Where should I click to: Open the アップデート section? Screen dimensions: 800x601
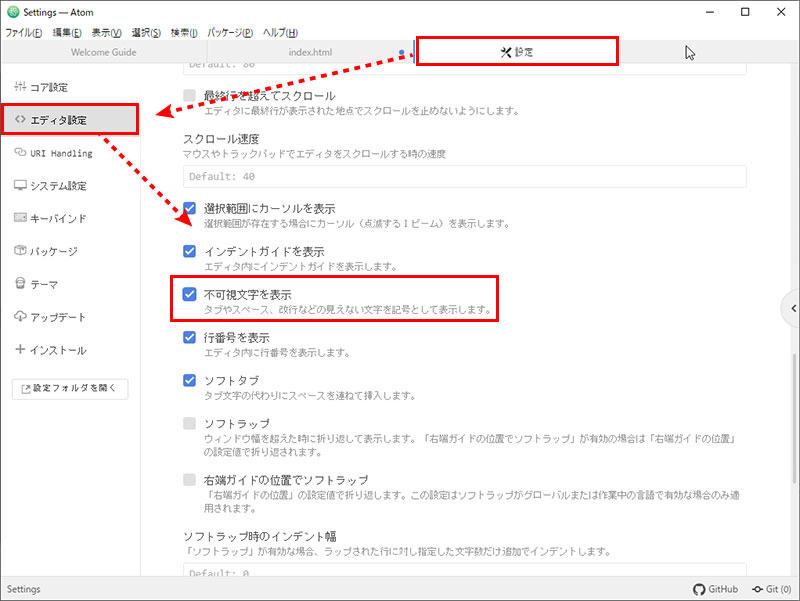click(70, 316)
